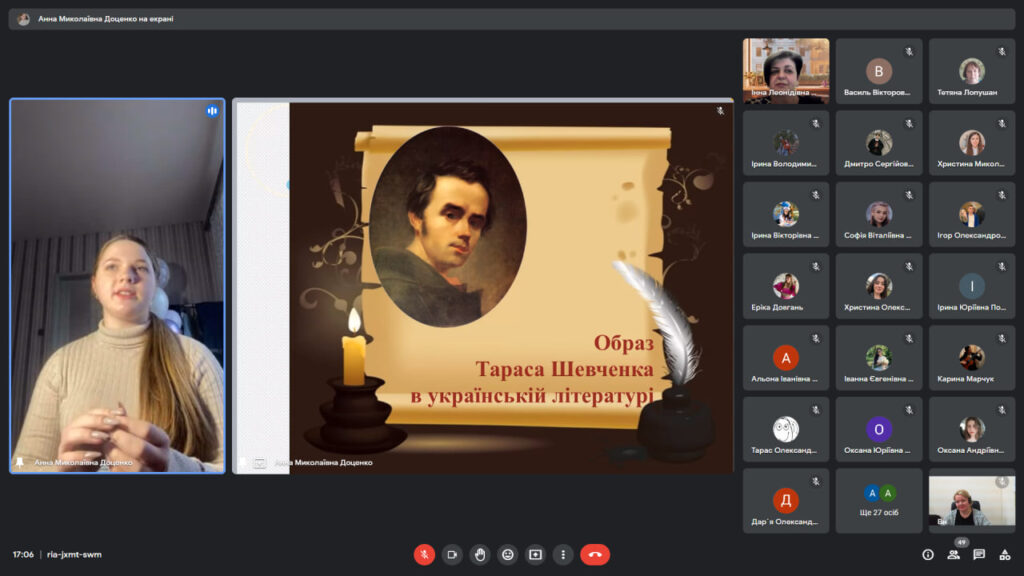Click the meeting code ria-jxmt-swm

tap(74, 555)
